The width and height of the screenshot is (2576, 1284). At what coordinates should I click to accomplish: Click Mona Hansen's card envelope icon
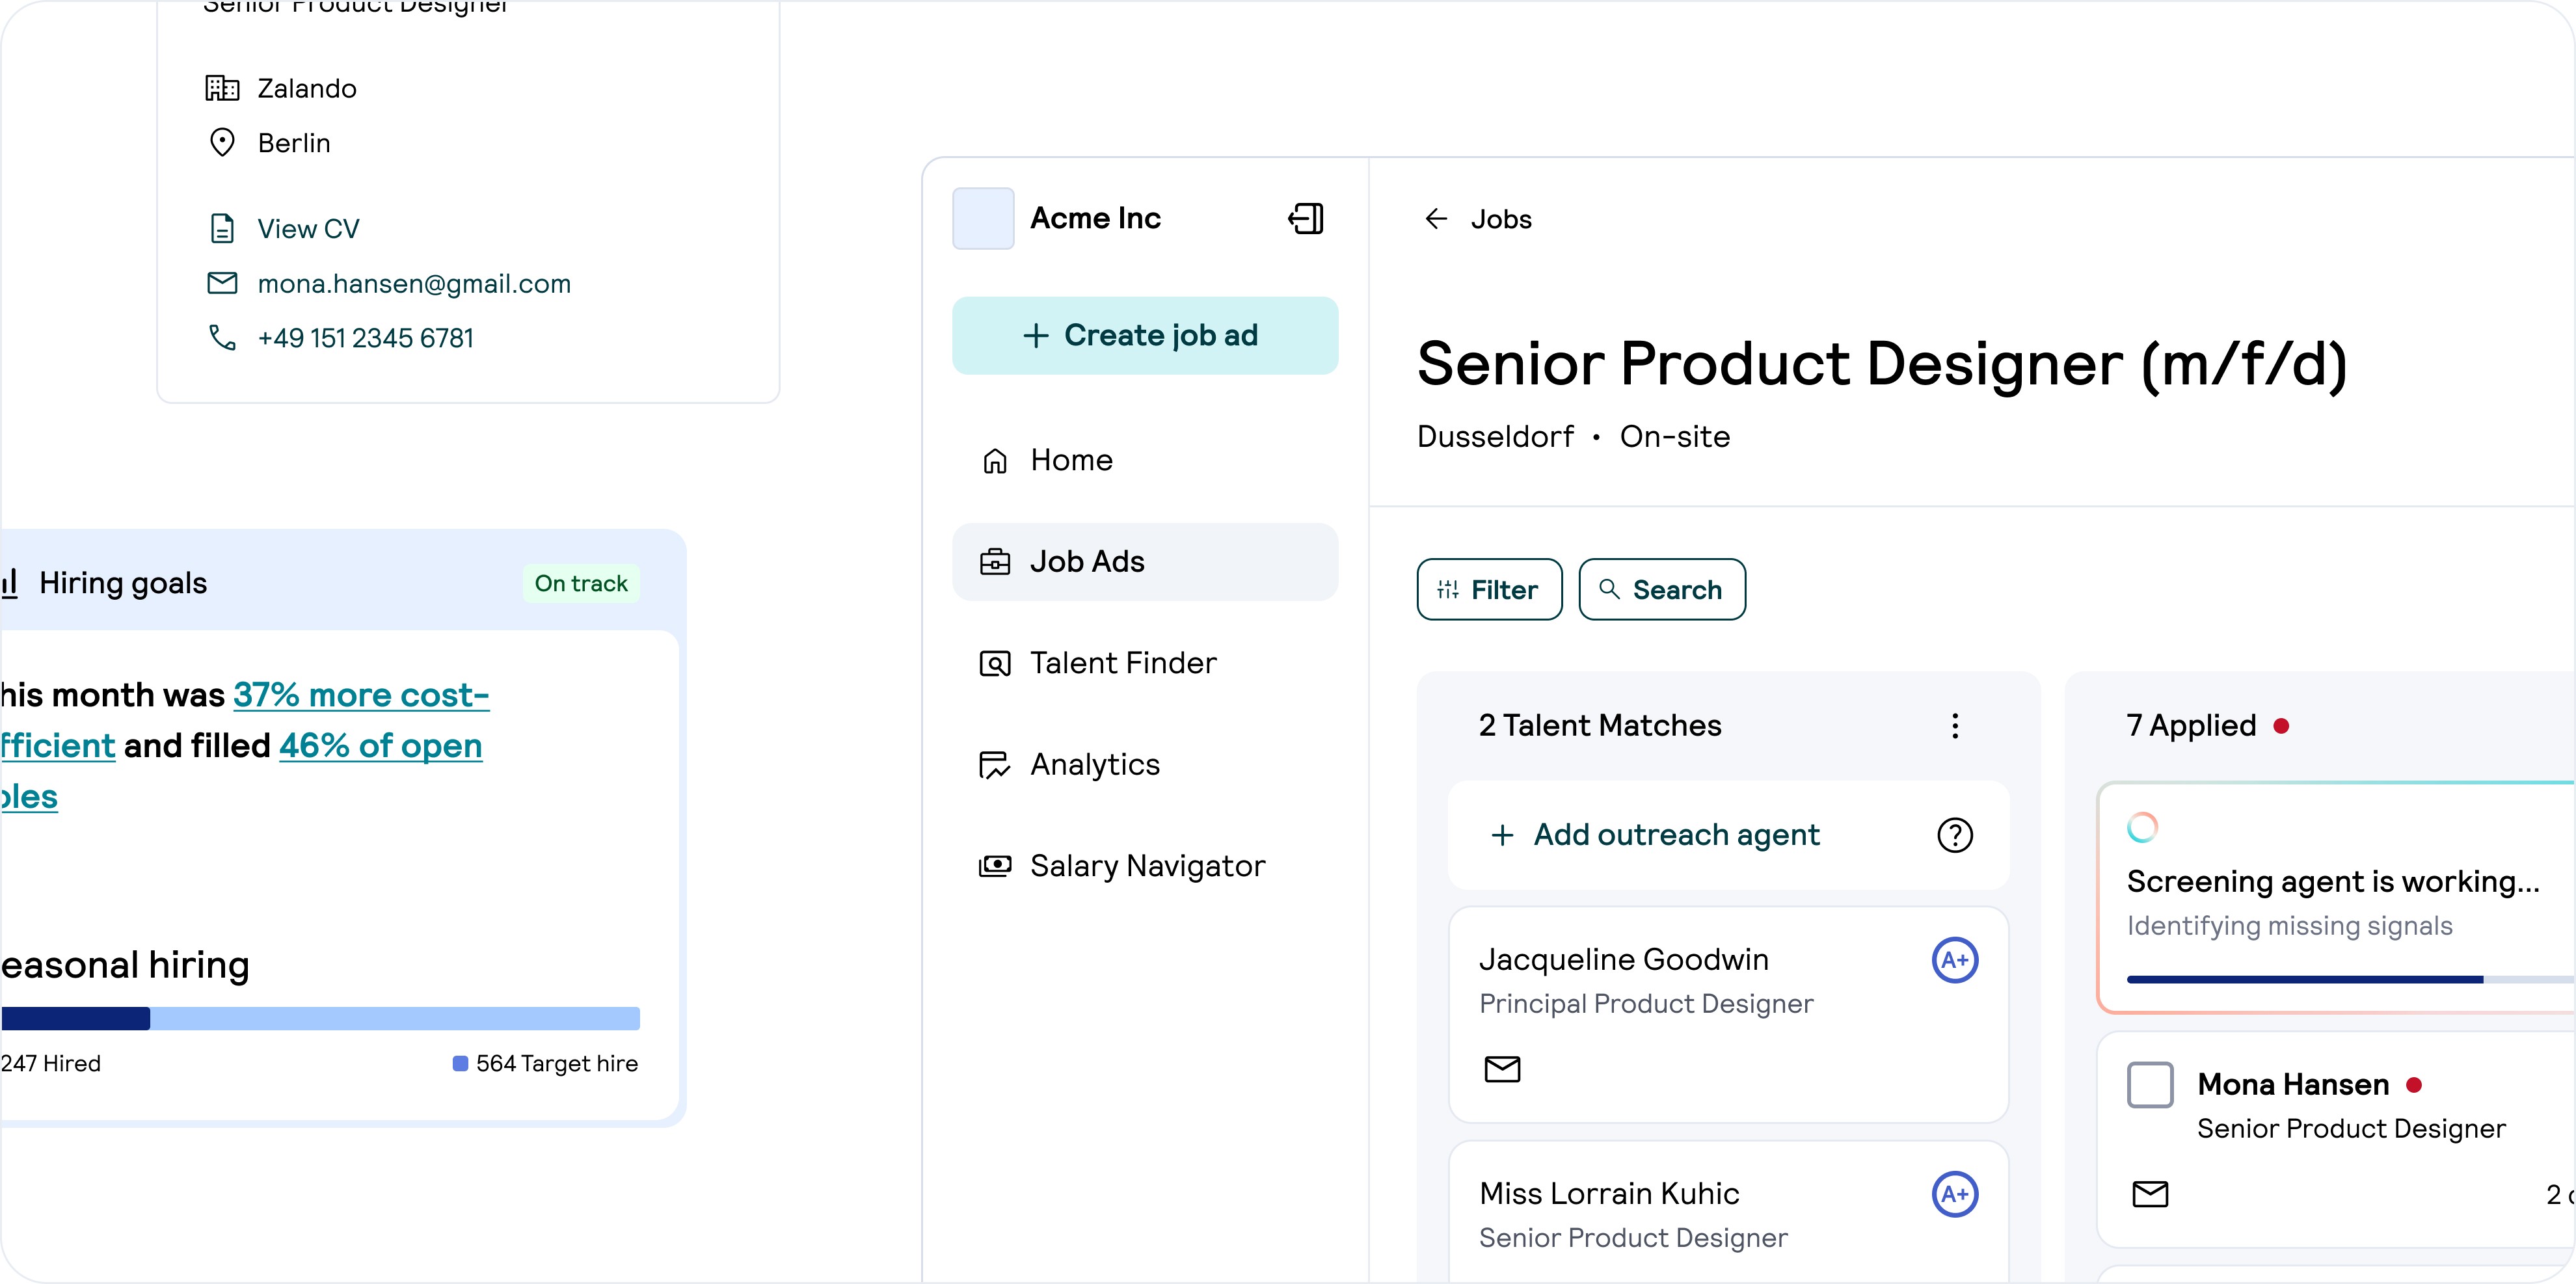(x=2150, y=1194)
